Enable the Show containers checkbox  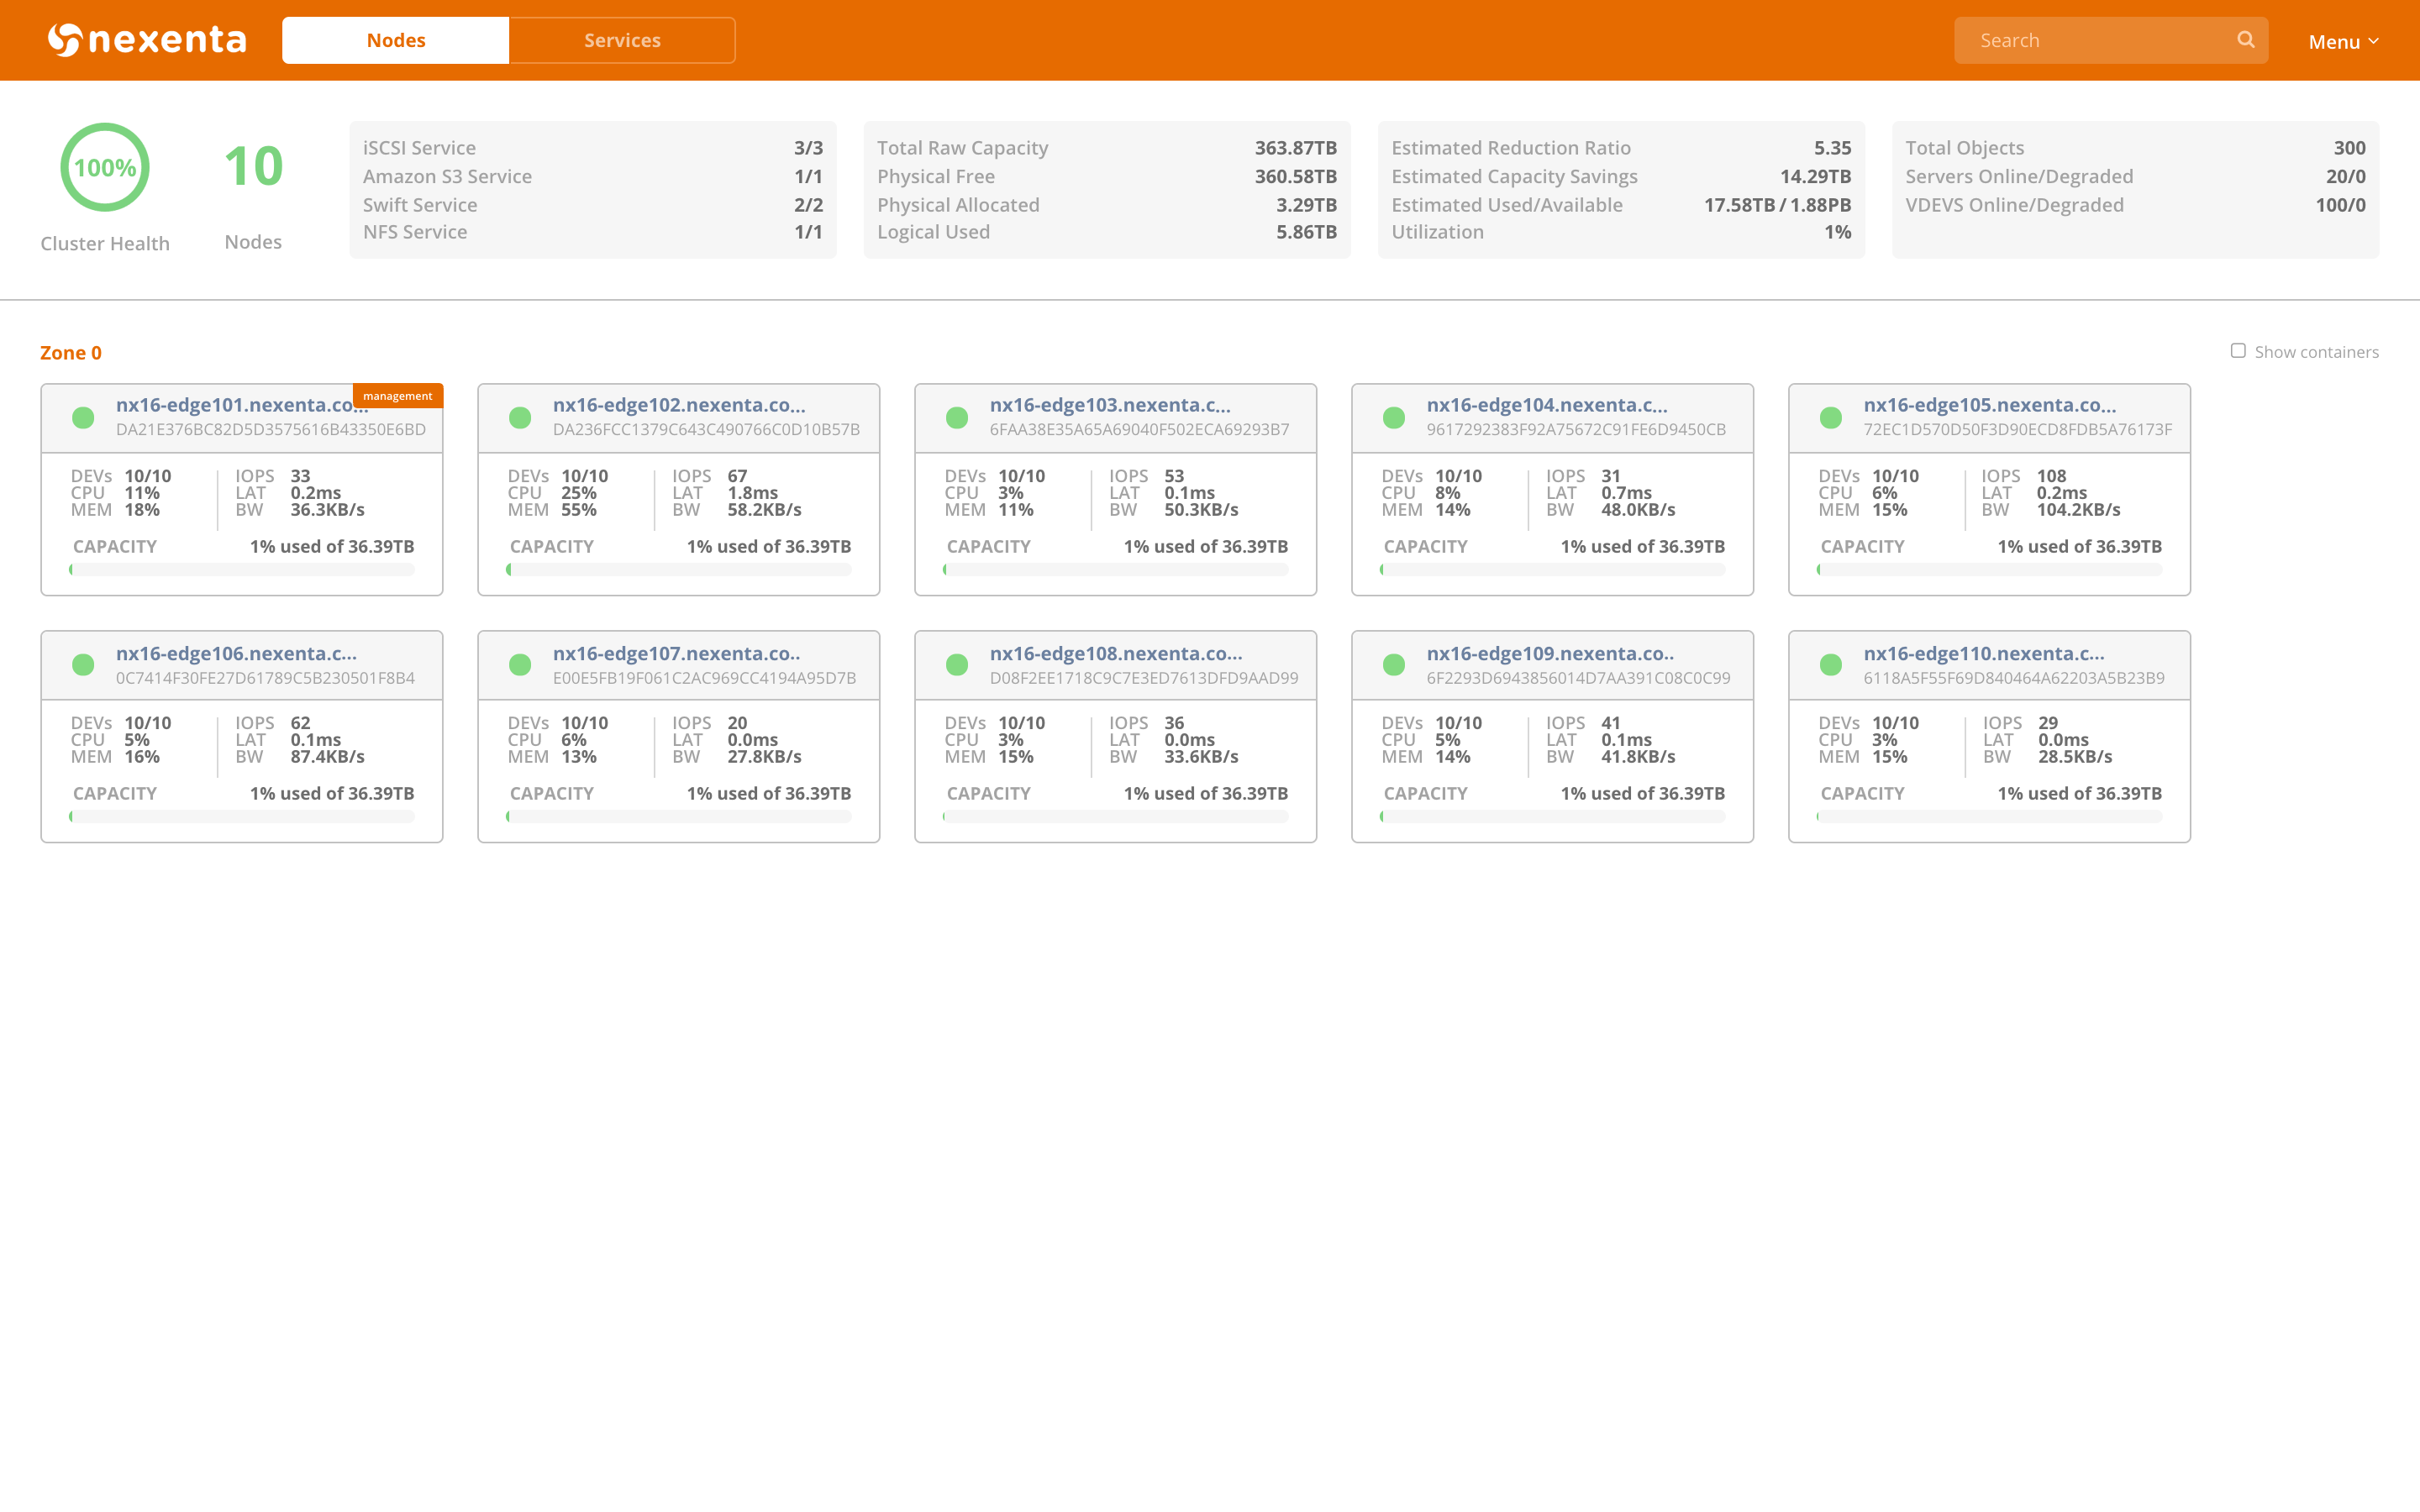point(2238,351)
